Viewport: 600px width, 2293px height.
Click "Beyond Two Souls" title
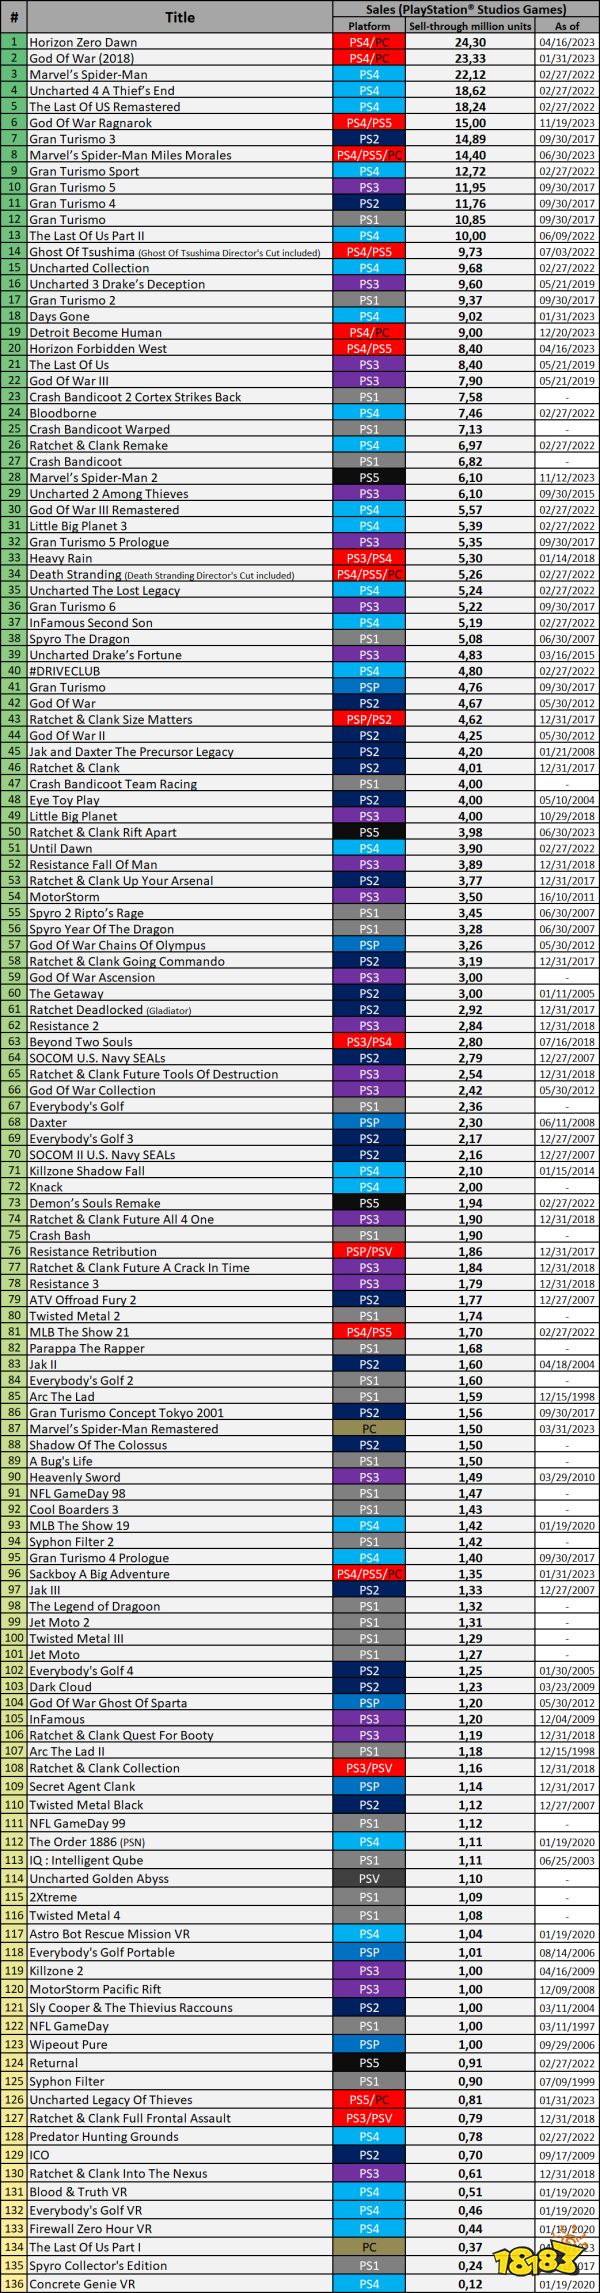[81, 1042]
